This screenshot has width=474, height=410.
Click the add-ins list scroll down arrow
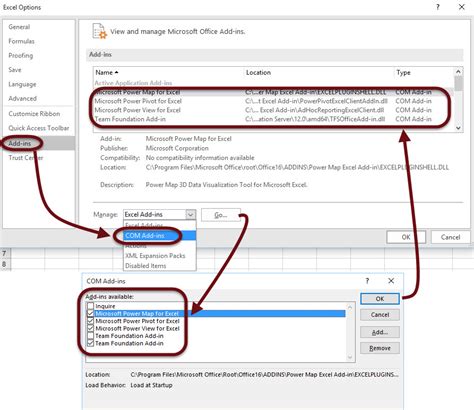[458, 128]
